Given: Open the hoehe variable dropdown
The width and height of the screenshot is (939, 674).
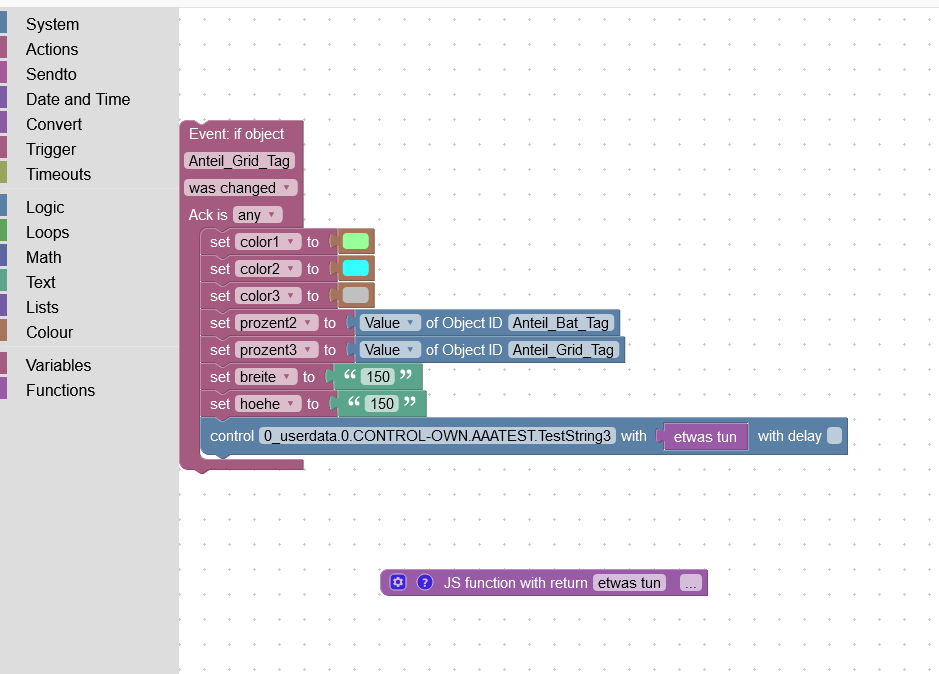Looking at the screenshot, I should (268, 404).
